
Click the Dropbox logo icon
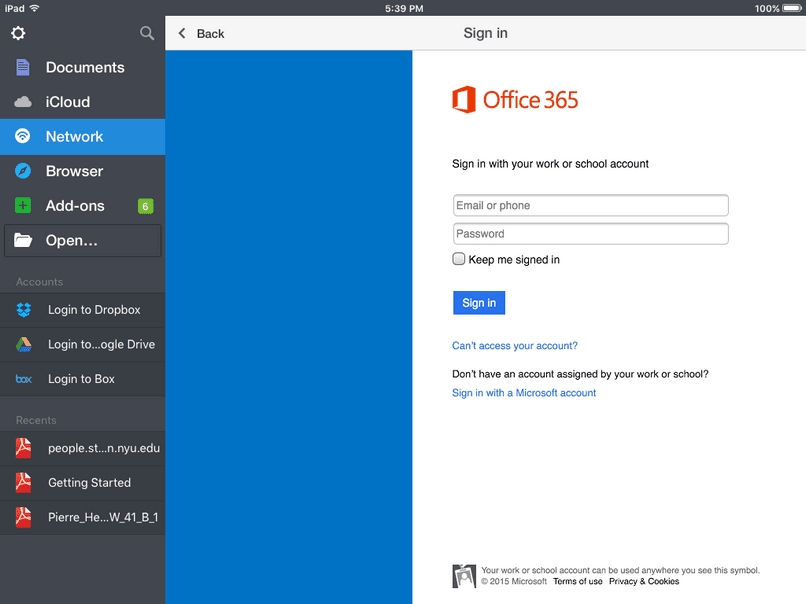coord(24,309)
